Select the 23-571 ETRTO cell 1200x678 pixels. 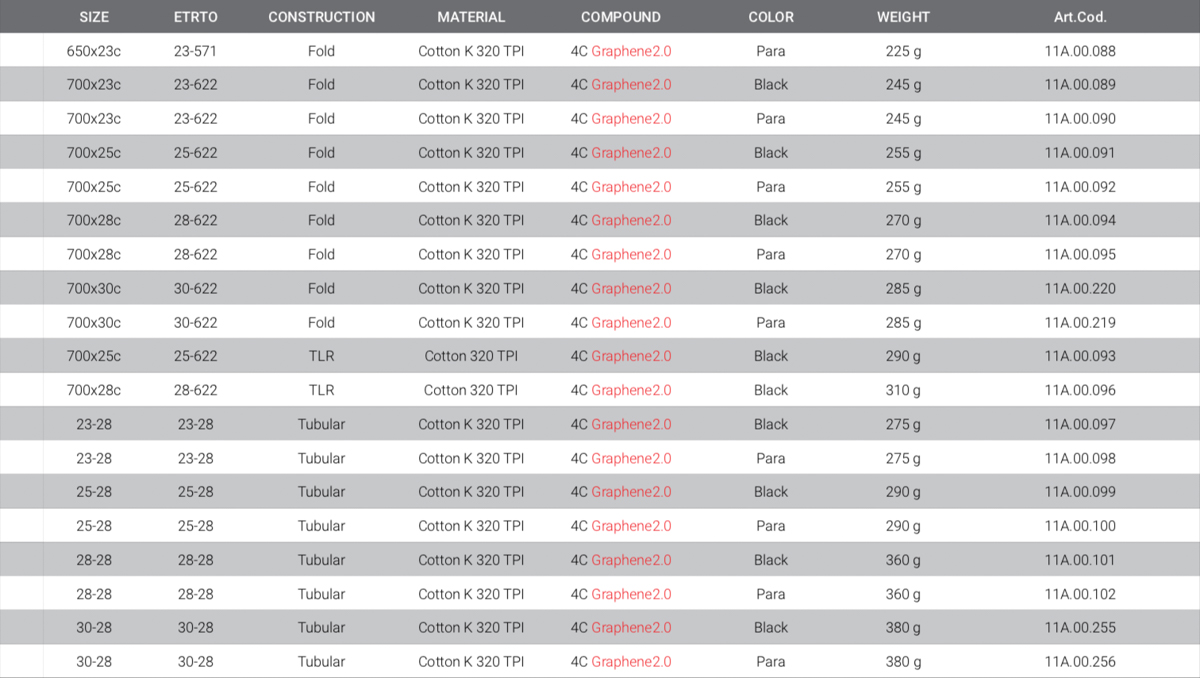coord(196,51)
